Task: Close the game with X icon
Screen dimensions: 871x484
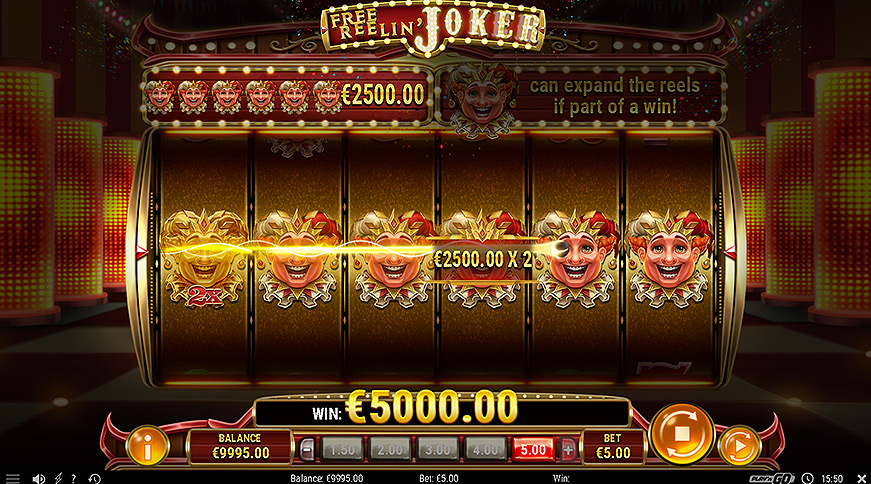Action: (862, 478)
